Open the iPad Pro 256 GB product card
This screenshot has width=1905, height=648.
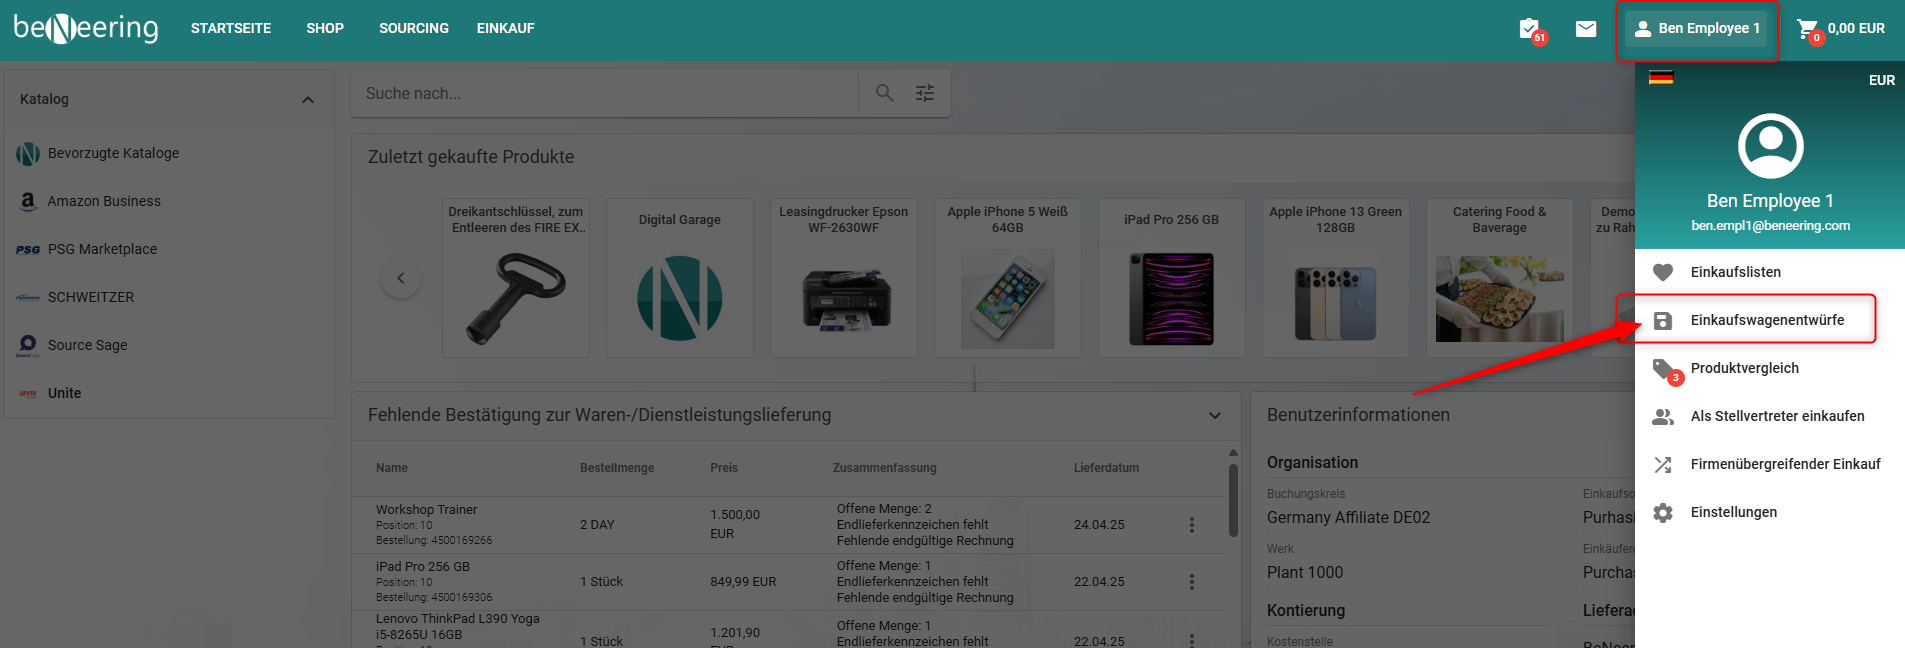coord(1172,278)
